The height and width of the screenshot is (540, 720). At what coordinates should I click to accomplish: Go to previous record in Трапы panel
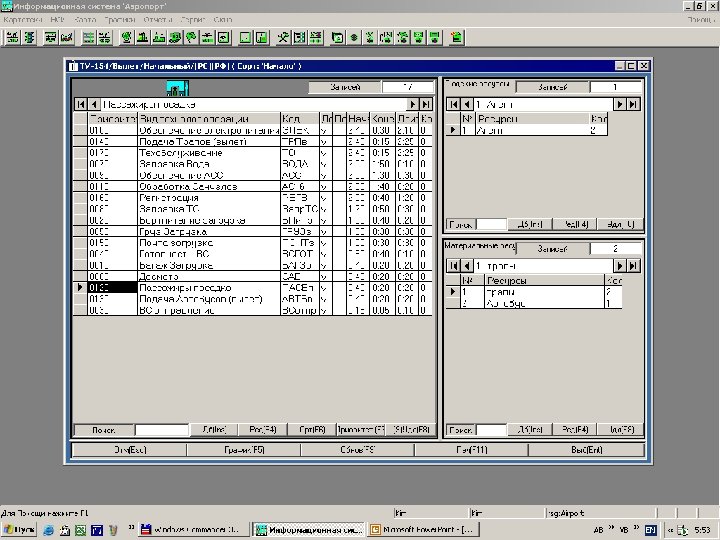pyautogui.click(x=467, y=266)
